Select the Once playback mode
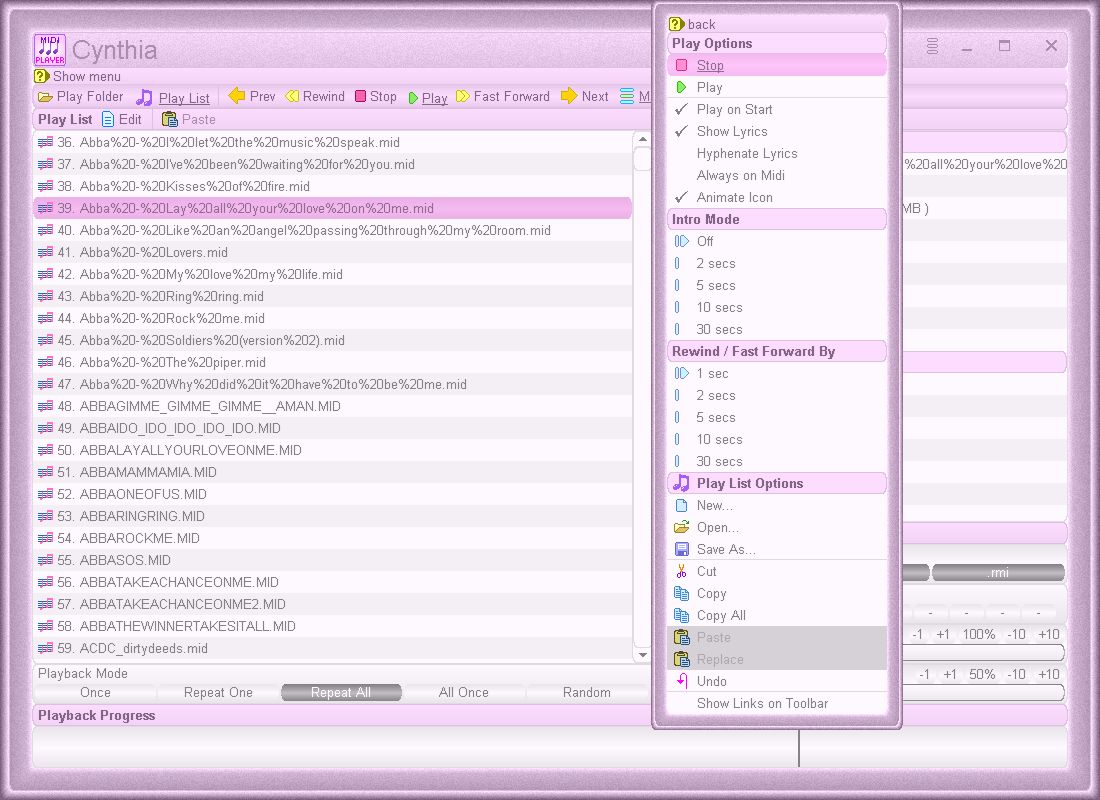The height and width of the screenshot is (800, 1100). [95, 693]
